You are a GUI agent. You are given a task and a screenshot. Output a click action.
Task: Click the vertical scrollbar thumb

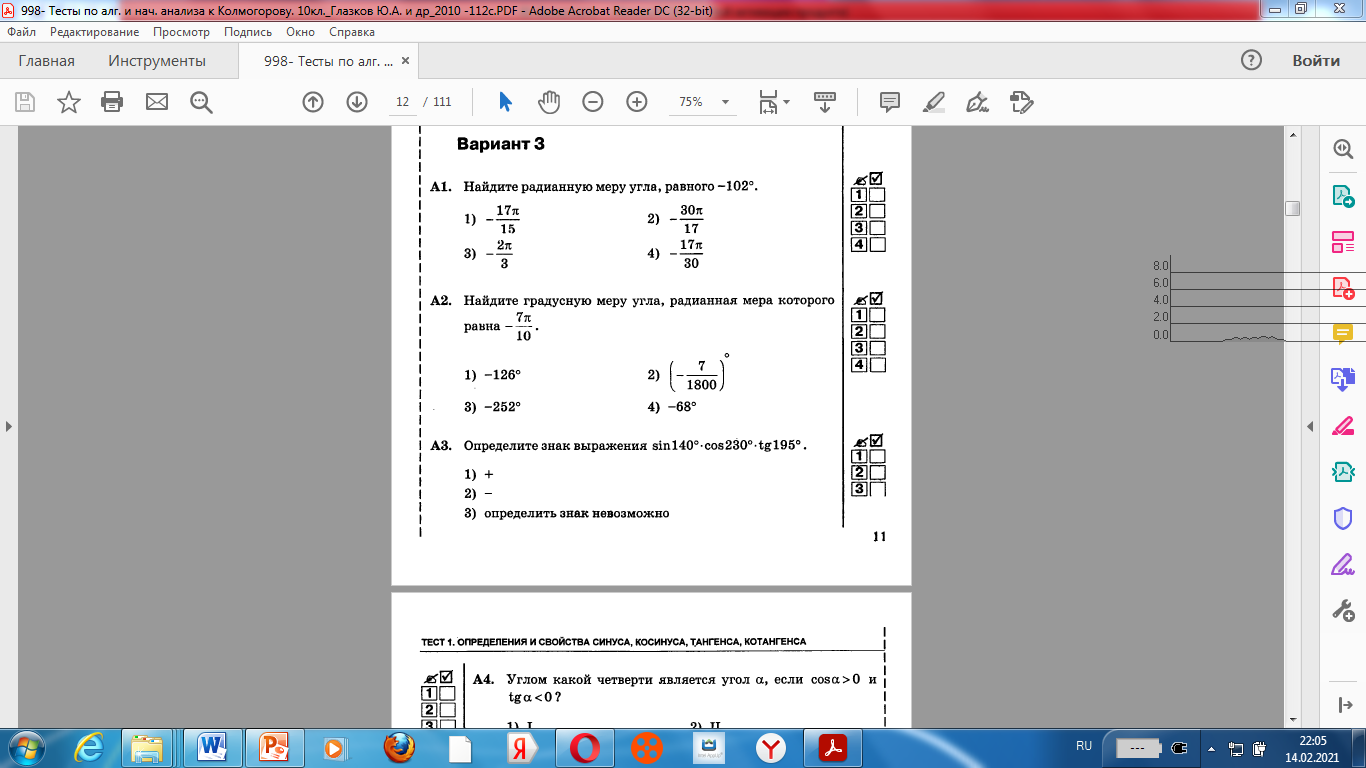(x=1293, y=208)
